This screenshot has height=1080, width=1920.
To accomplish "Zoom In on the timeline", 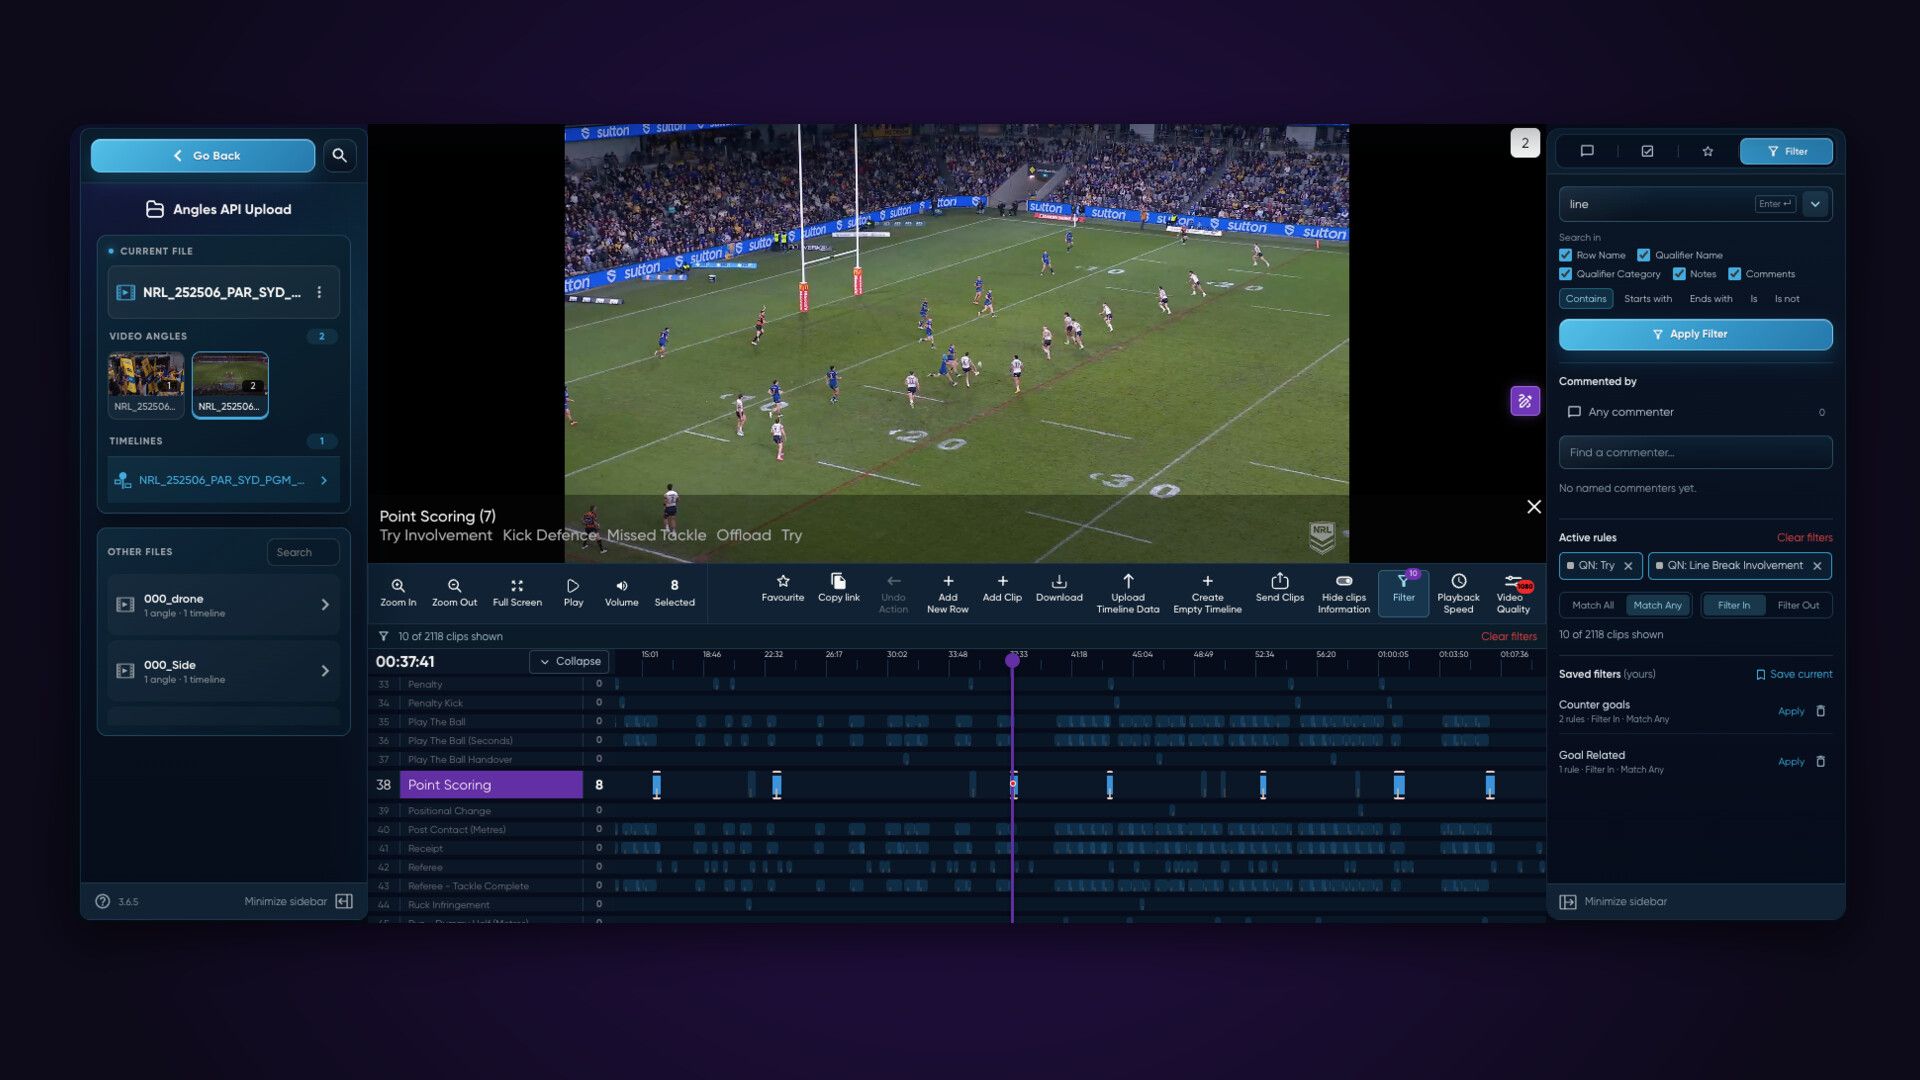I will tap(398, 592).
